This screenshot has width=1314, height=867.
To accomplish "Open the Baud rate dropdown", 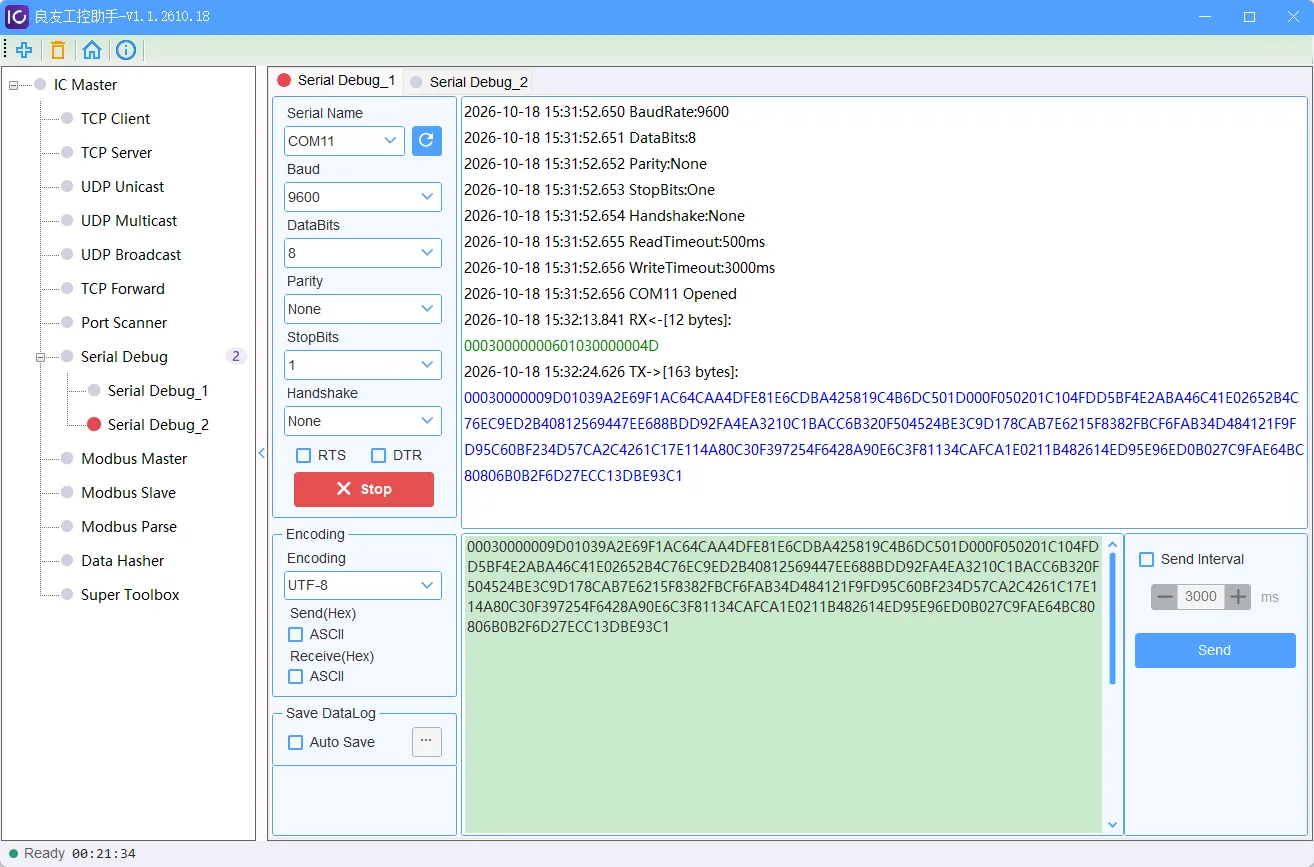I will click(363, 197).
